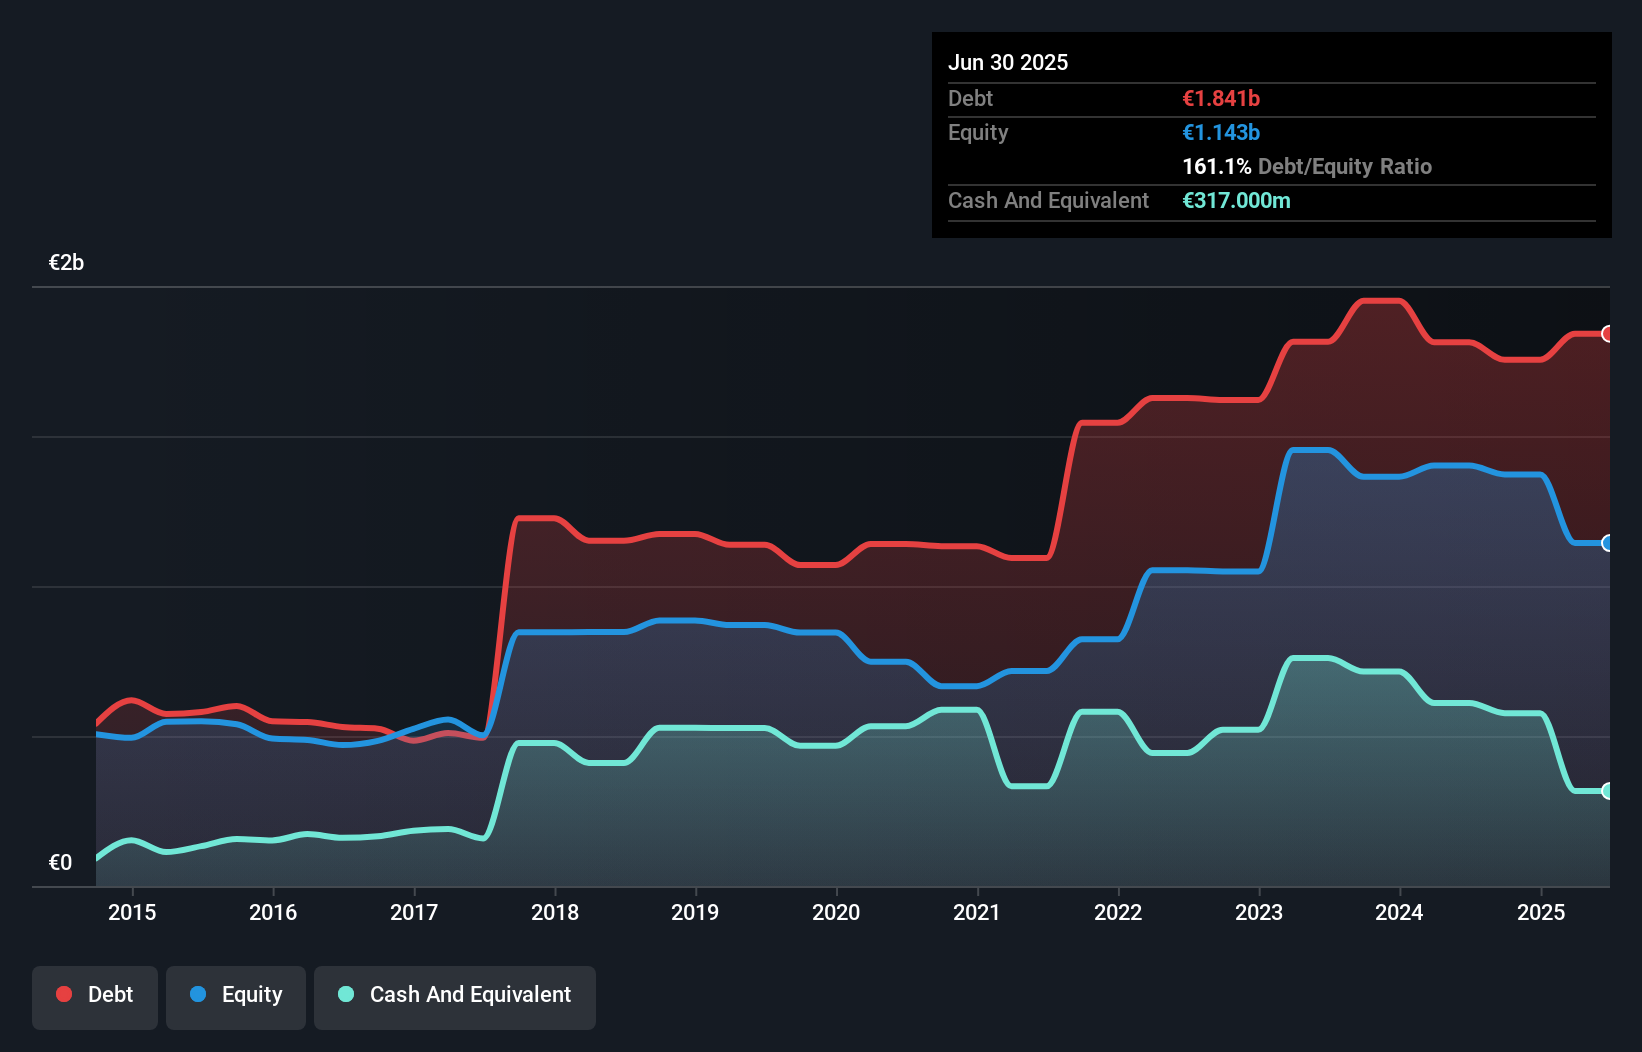Toggle the Debt series visibility
This screenshot has height=1052, width=1642.
point(95,995)
